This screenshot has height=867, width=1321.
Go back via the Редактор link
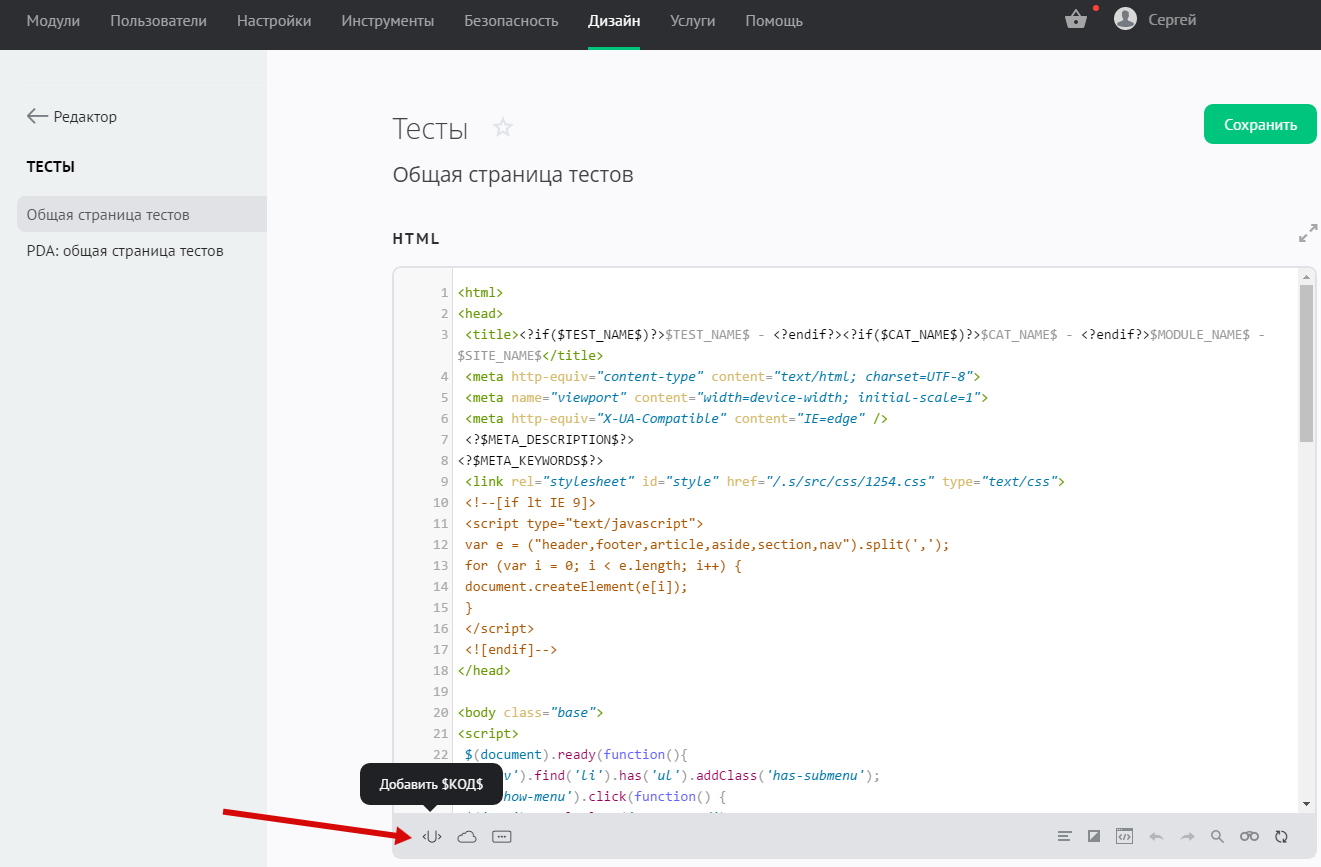[72, 117]
